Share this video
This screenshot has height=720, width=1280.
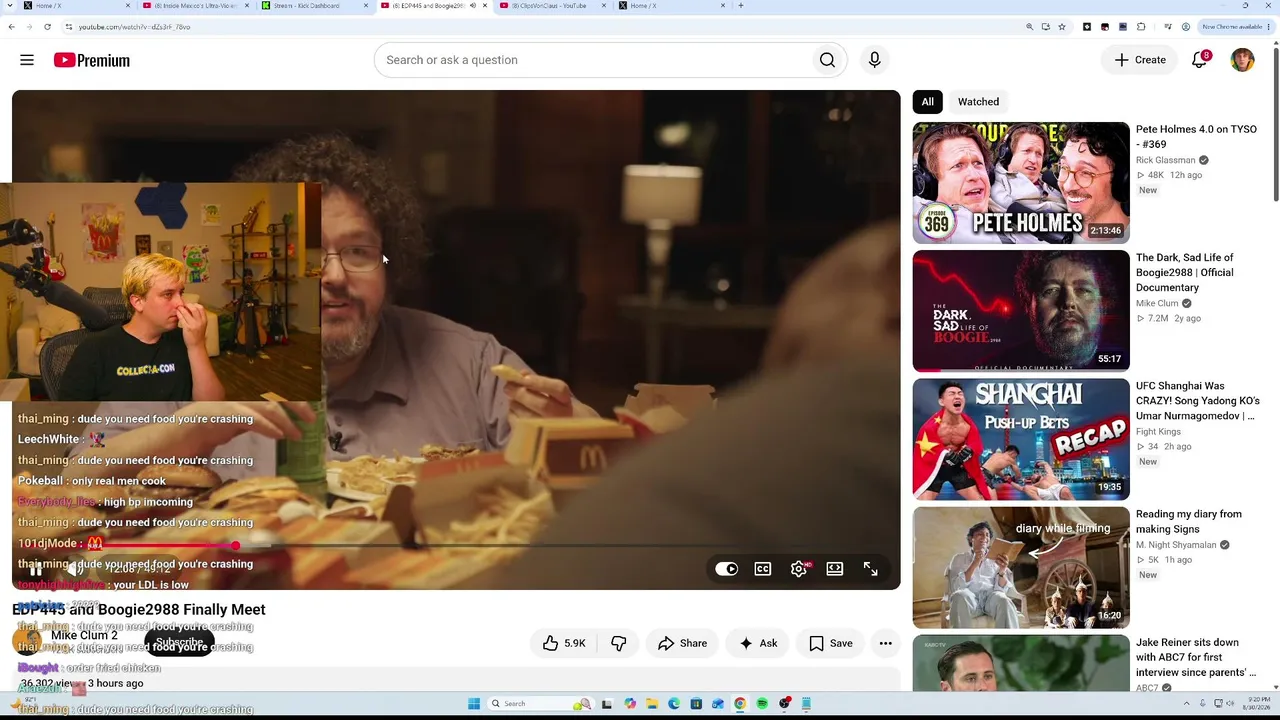[682, 643]
